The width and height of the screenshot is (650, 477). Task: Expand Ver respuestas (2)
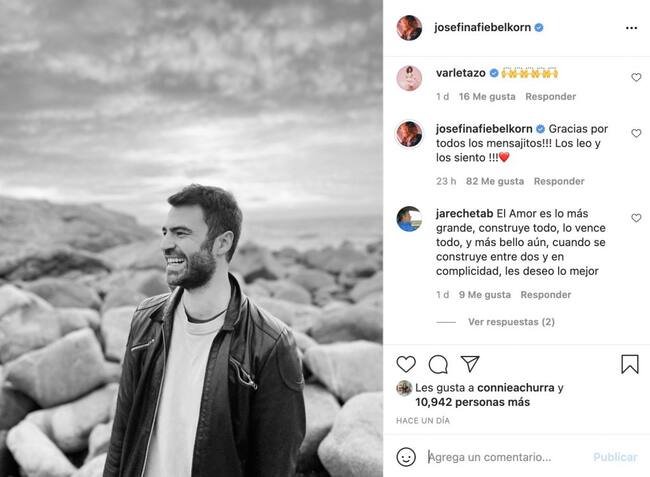[511, 322]
